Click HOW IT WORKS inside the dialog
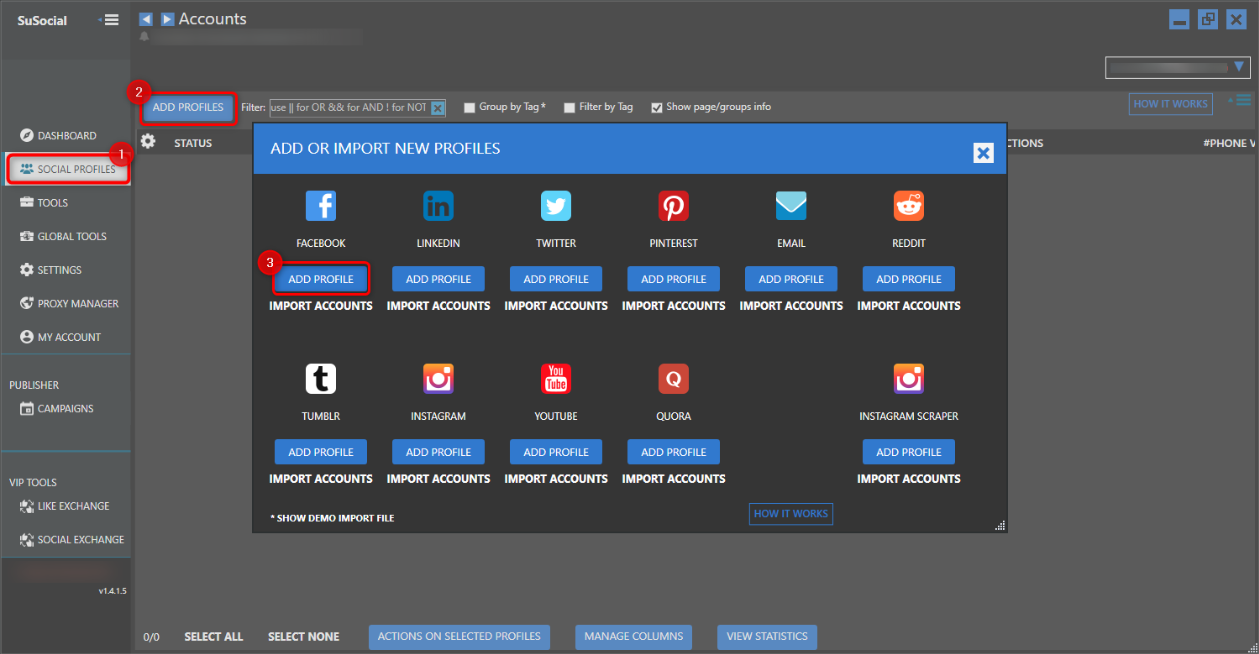This screenshot has height=654, width=1259. click(791, 514)
